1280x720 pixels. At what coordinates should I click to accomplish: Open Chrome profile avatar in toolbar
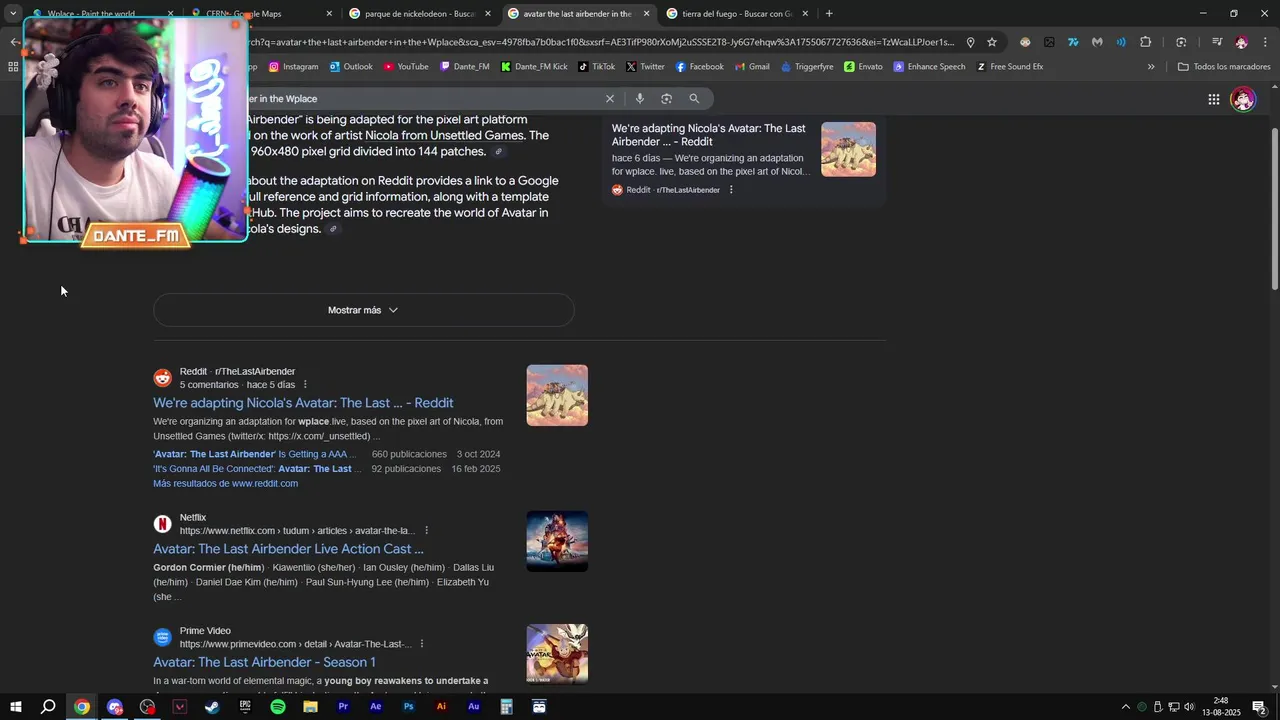(1241, 42)
